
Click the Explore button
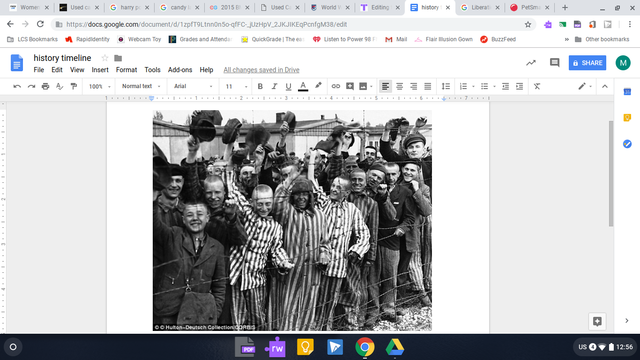tap(597, 321)
